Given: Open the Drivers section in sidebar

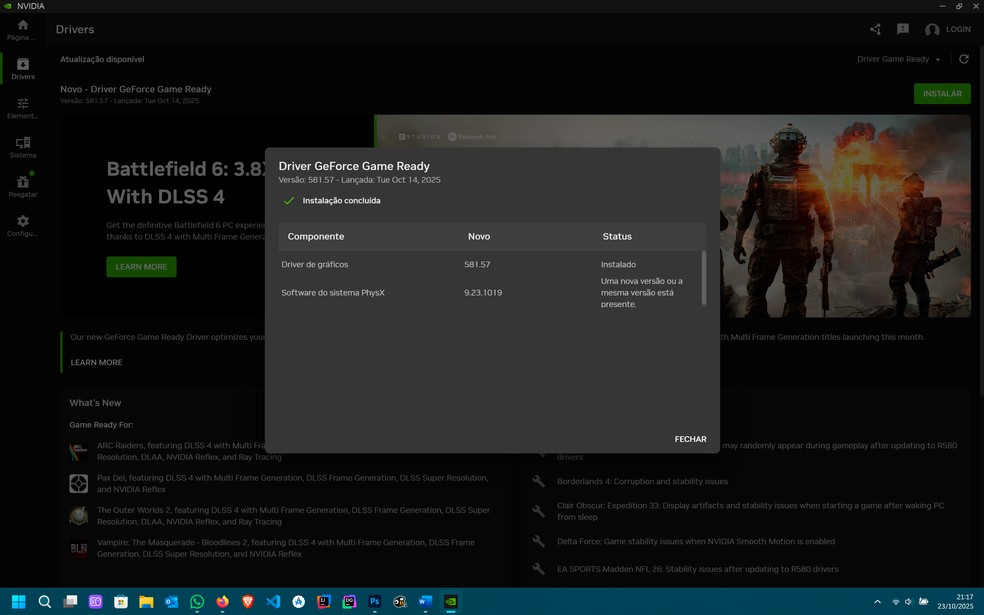Looking at the screenshot, I should (22, 68).
